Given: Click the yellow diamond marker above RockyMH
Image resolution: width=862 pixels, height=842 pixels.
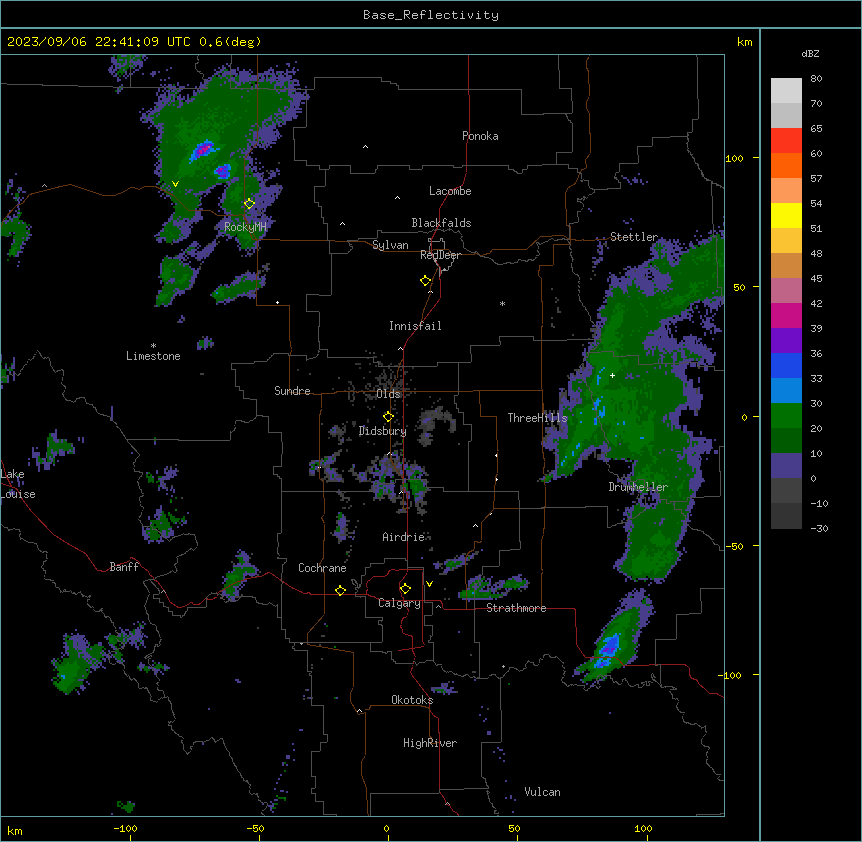Looking at the screenshot, I should [250, 204].
